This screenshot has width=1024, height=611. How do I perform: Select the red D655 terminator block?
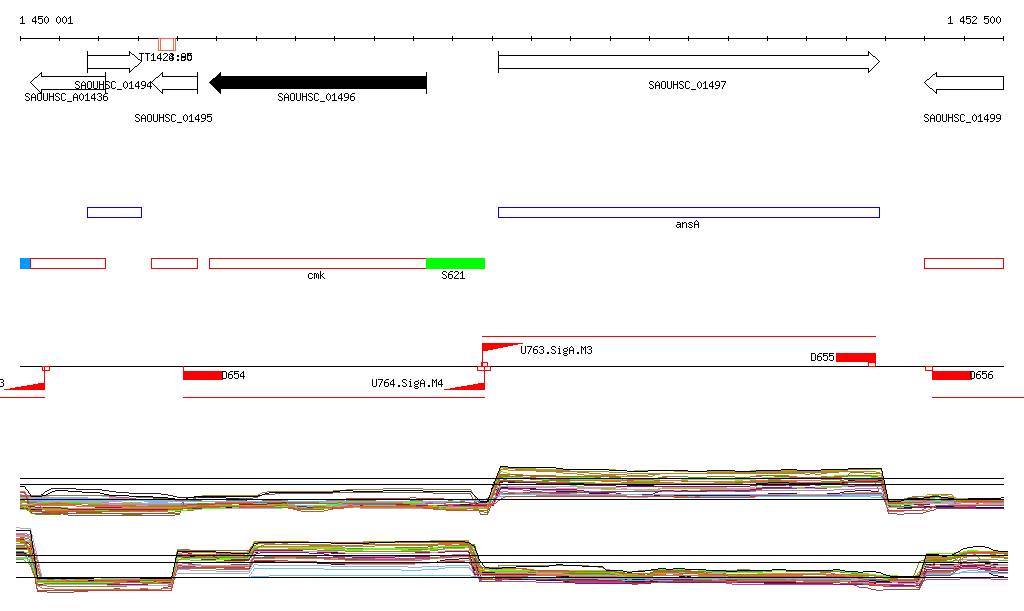(x=855, y=357)
